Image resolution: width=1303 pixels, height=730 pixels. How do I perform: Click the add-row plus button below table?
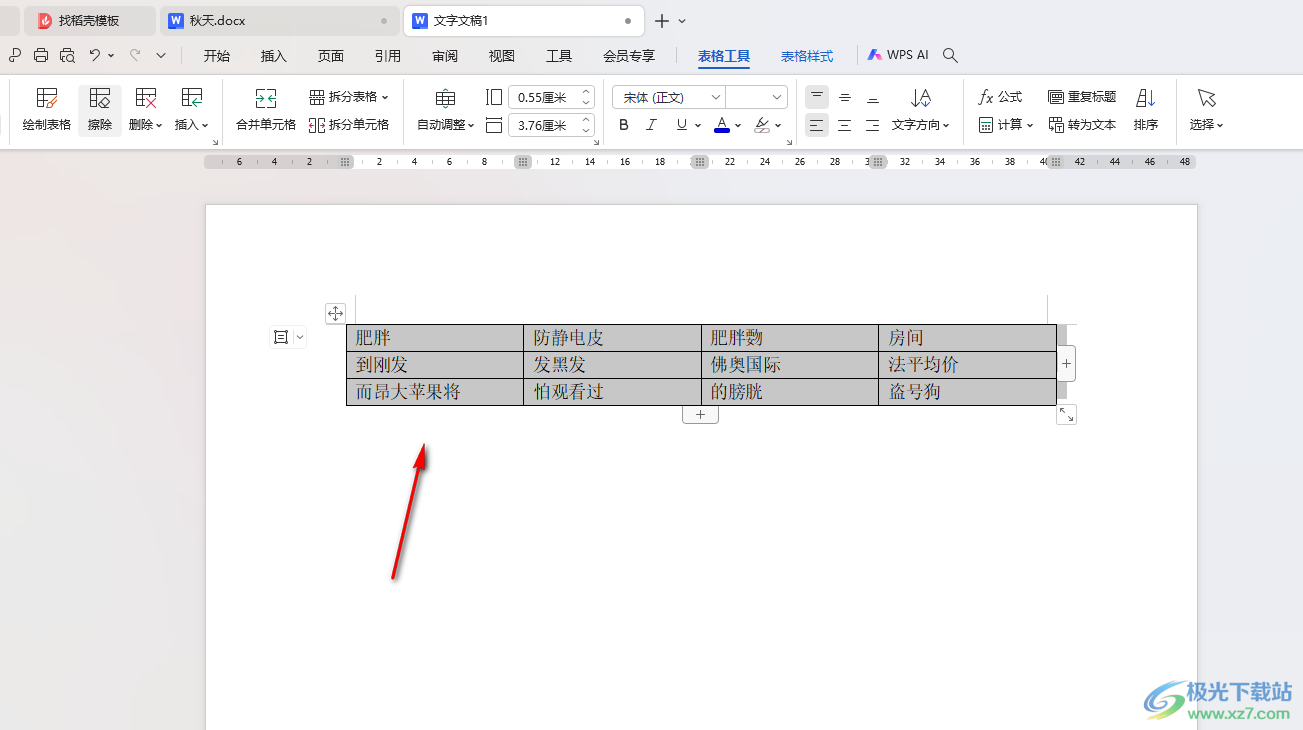coord(700,415)
